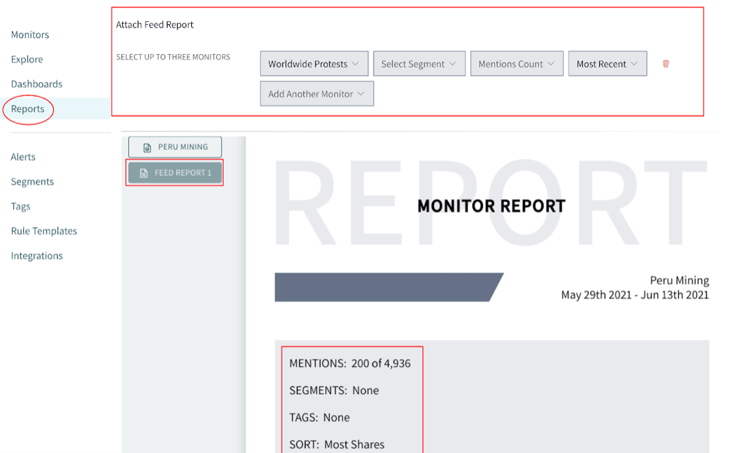731x453 pixels.
Task: Open the Most Recent sort dropdown
Action: coord(607,64)
